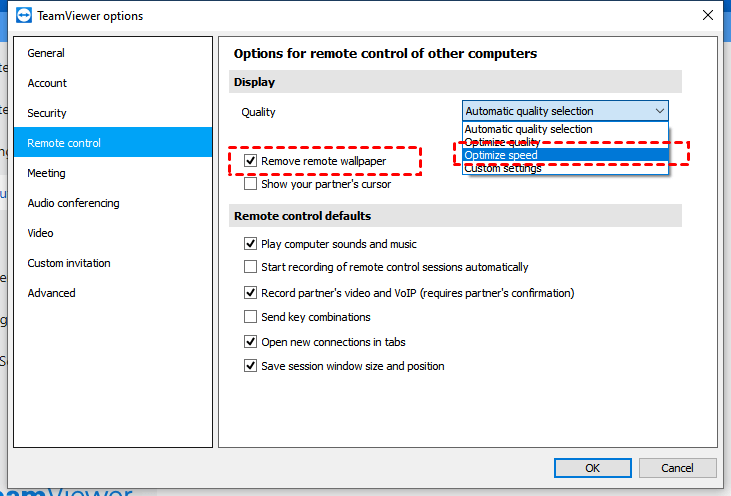The width and height of the screenshot is (731, 496).
Task: Enable automatic recording of remote control sessions
Action: 251,267
